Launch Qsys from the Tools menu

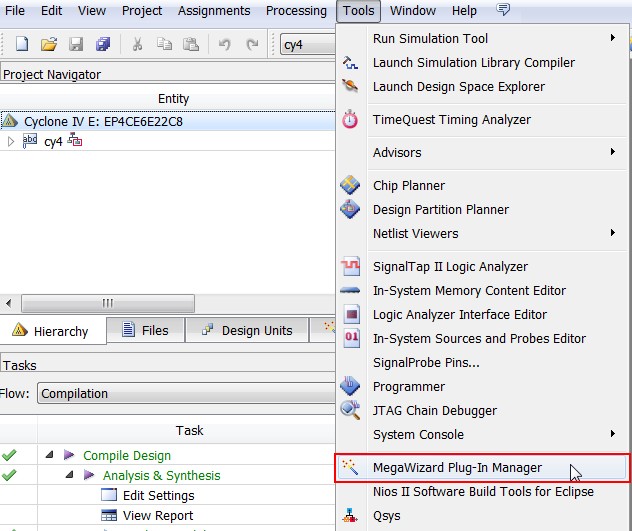pos(388,516)
